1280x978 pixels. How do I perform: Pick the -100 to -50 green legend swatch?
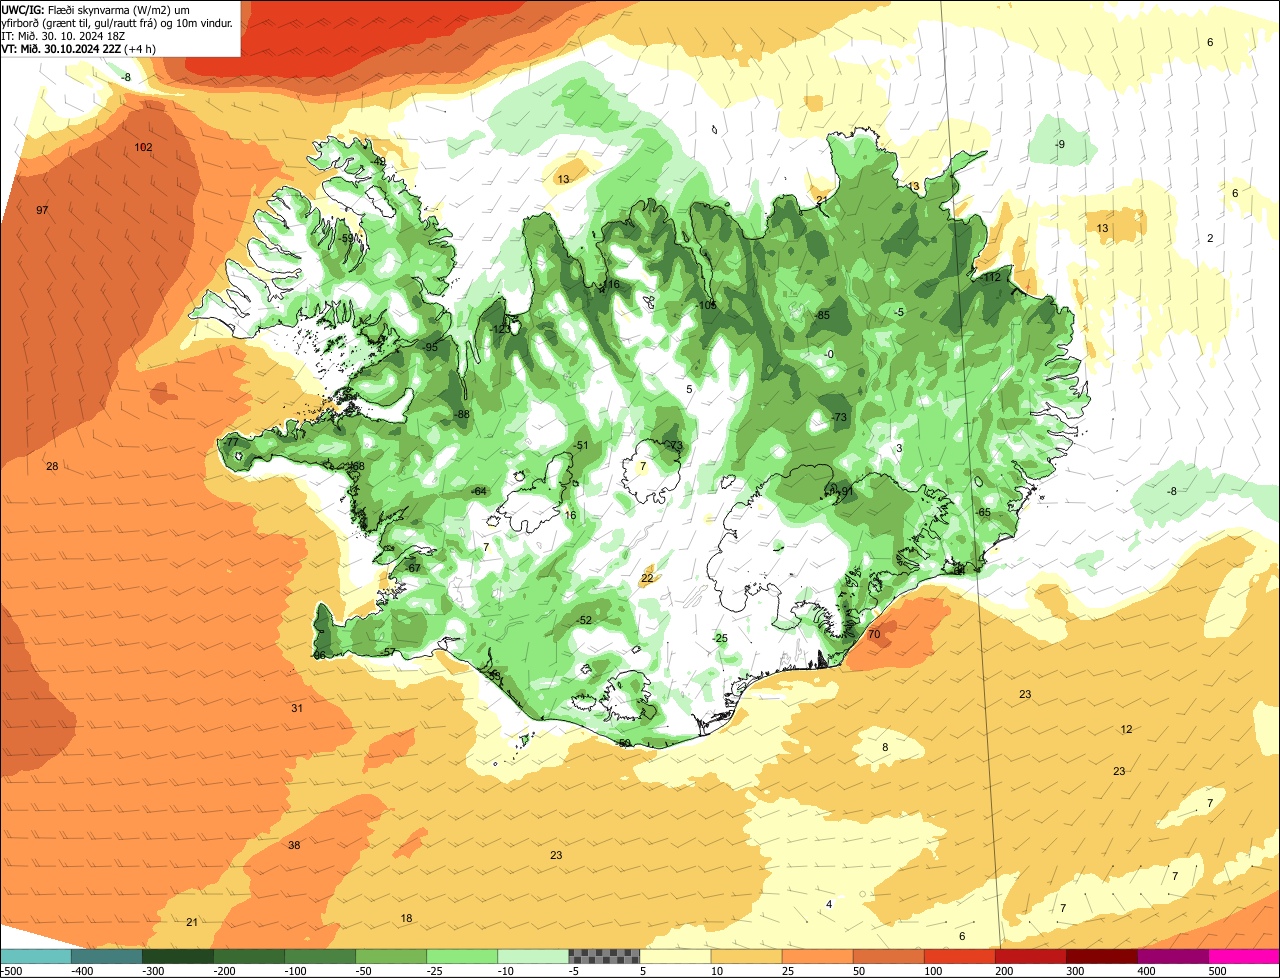(x=320, y=956)
